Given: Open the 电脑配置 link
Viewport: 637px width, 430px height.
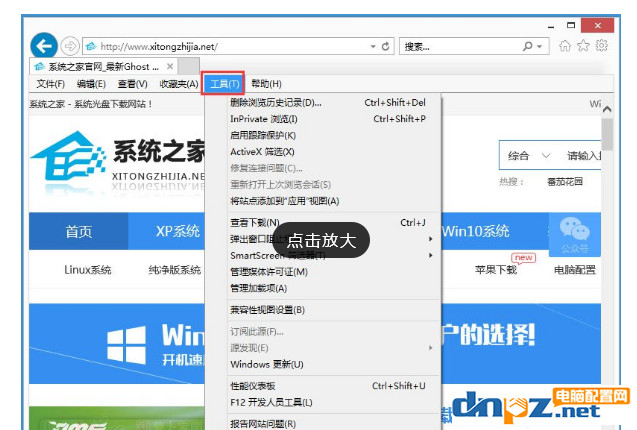Looking at the screenshot, I should pos(575,270).
